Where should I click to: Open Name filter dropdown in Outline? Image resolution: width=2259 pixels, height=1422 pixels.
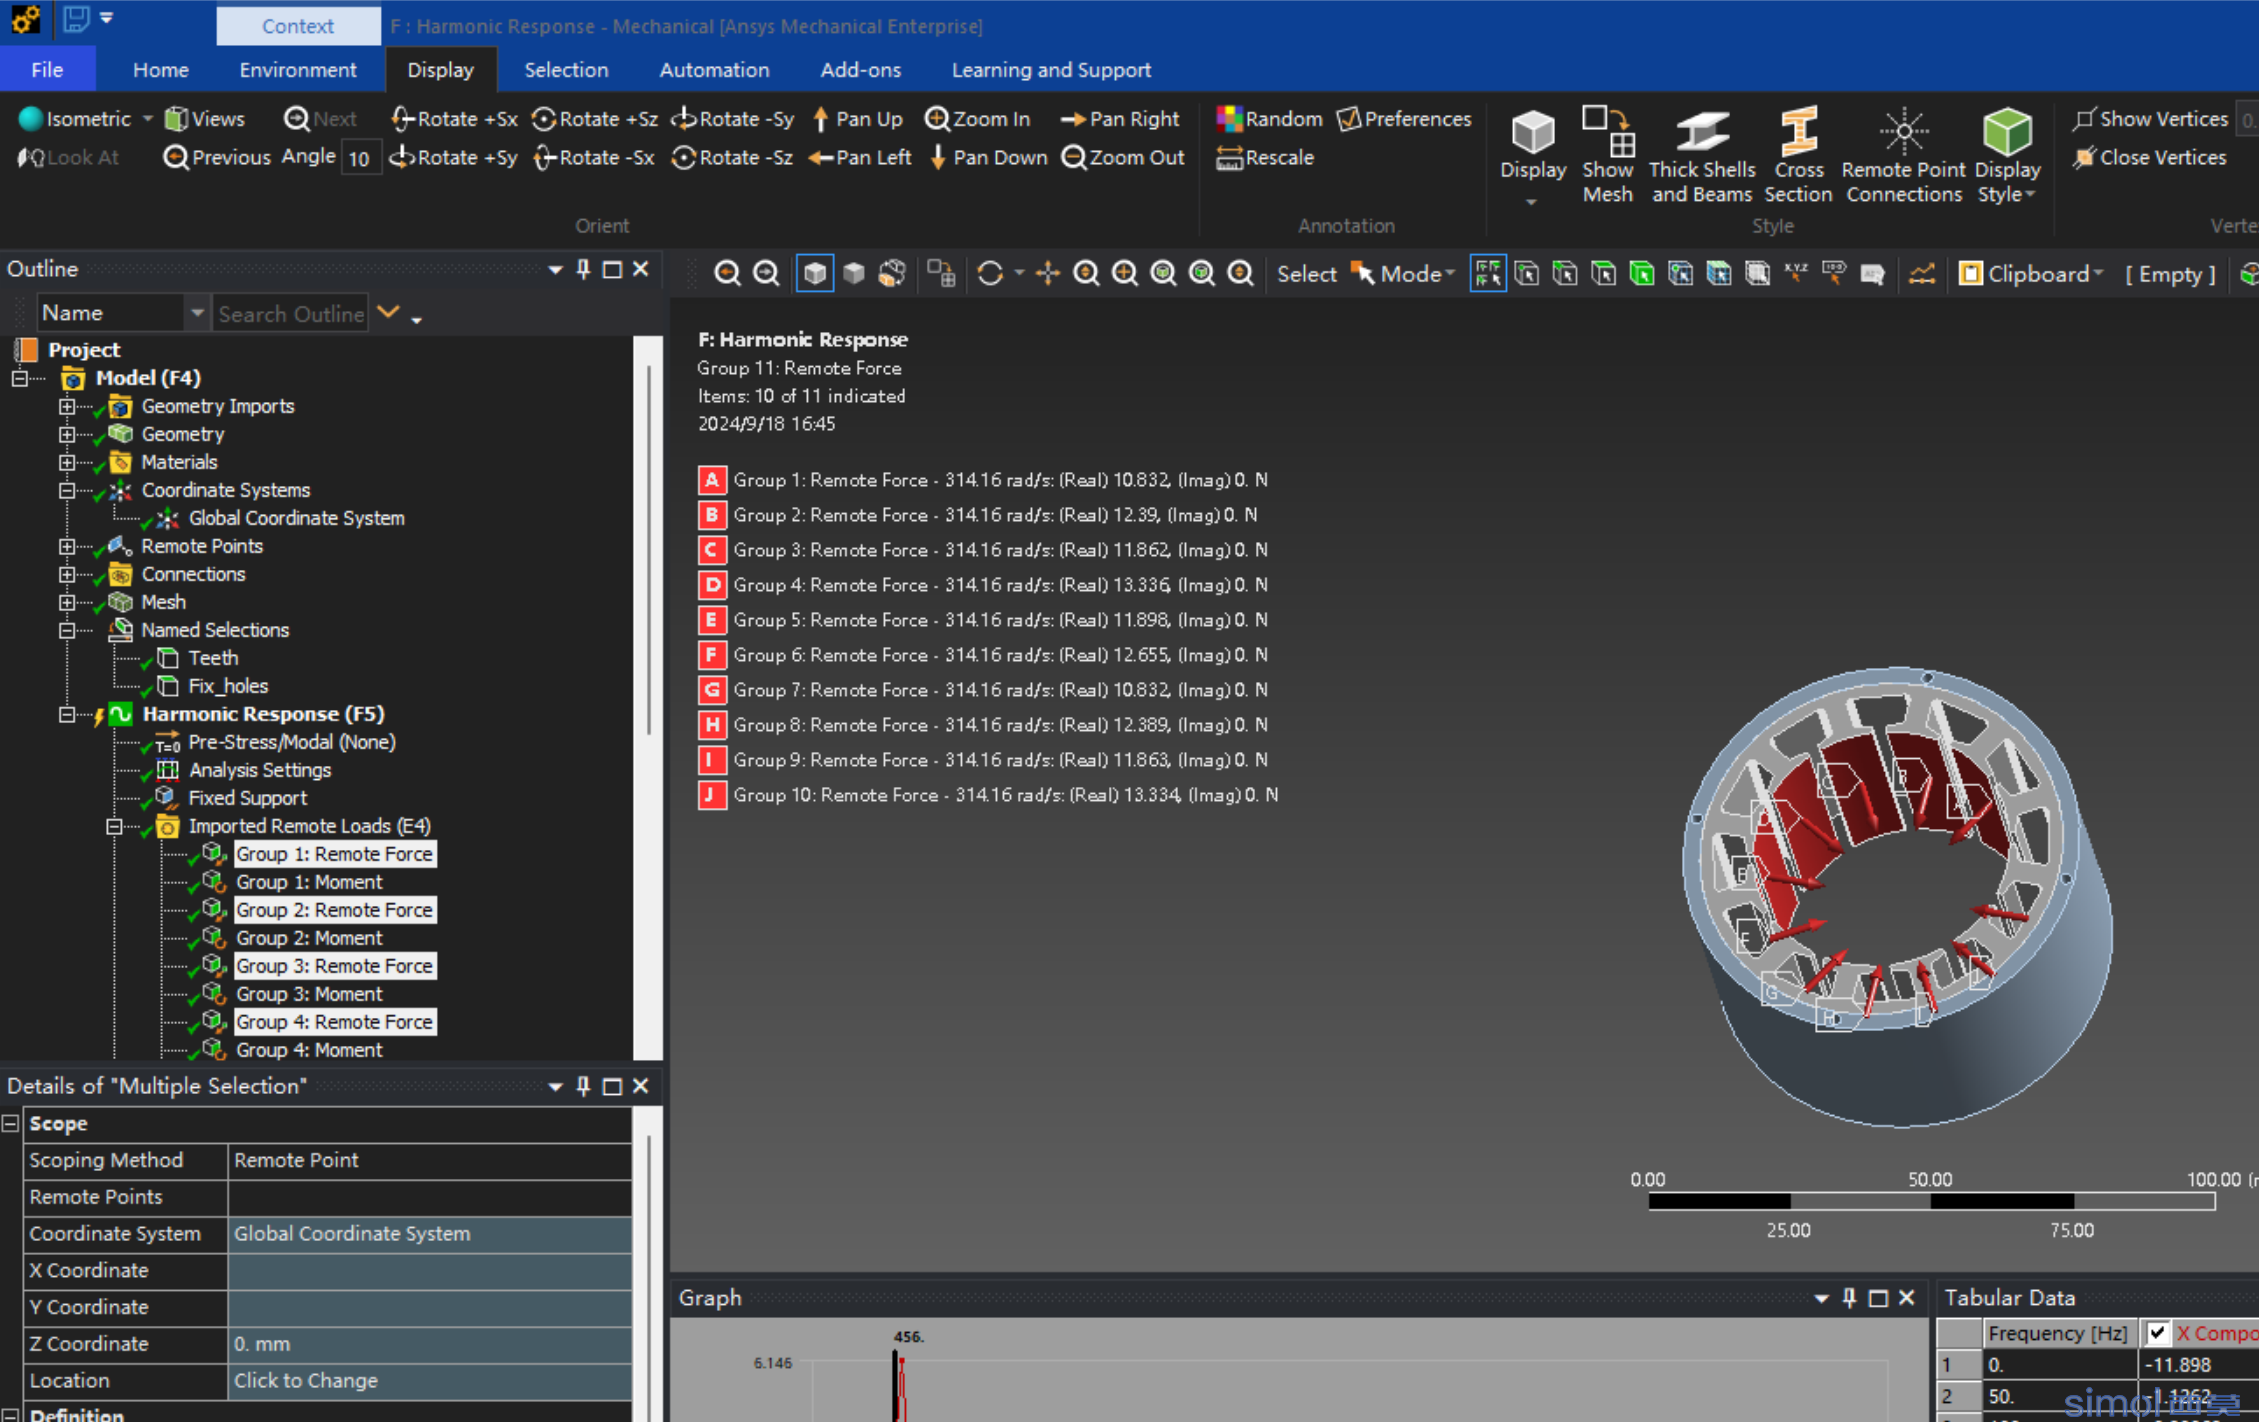(197, 313)
